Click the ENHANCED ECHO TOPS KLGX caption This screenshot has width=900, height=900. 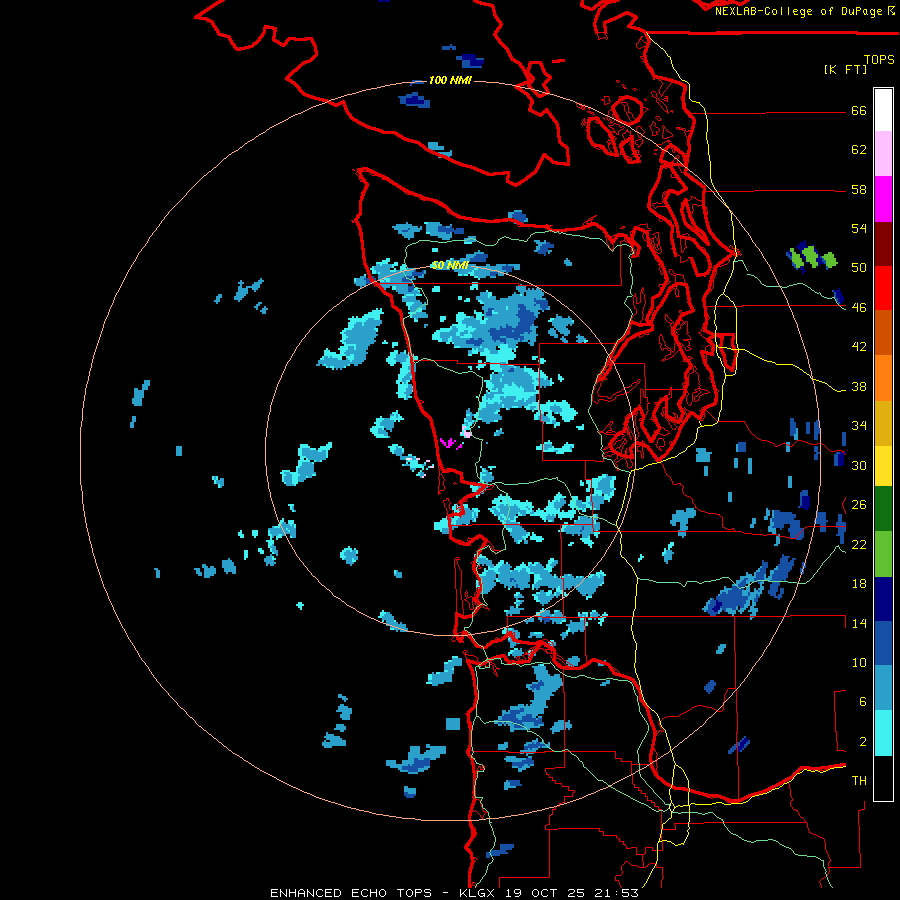click(x=454, y=893)
